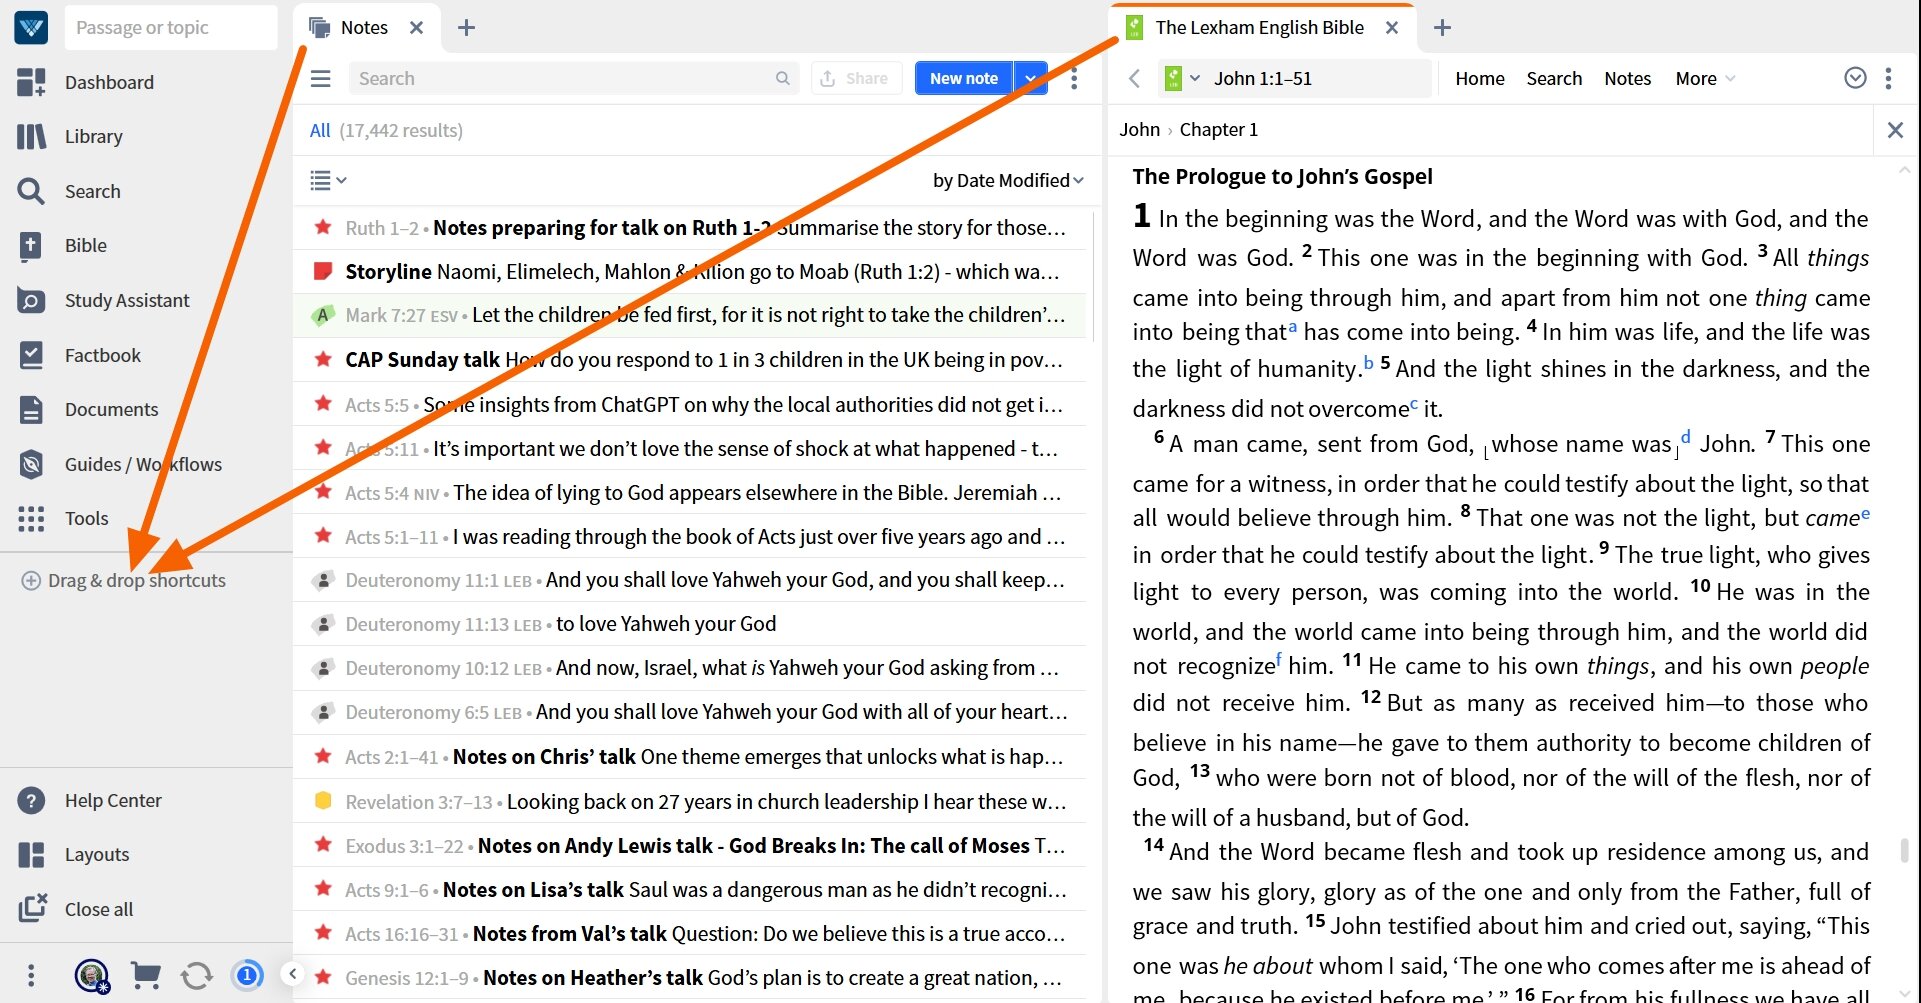Image resolution: width=1921 pixels, height=1003 pixels.
Task: Open the Deuteronomy 11:13 LEB note
Action: pos(690,624)
